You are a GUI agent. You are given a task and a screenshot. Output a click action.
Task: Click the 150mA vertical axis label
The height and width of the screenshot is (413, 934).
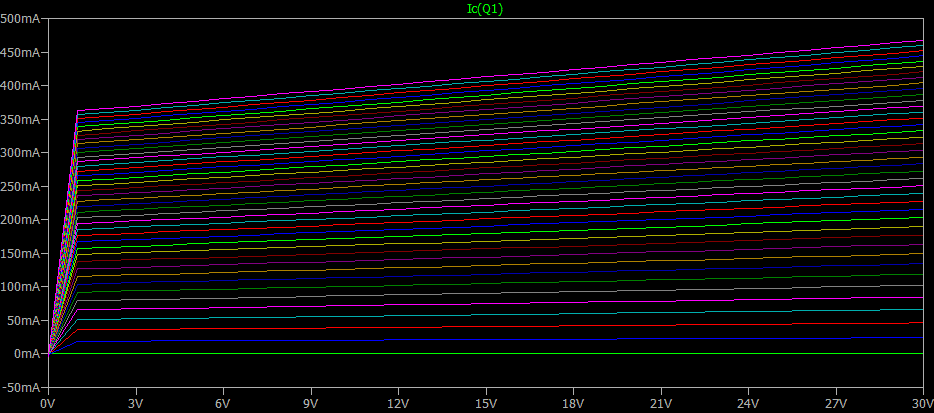tap(20, 253)
